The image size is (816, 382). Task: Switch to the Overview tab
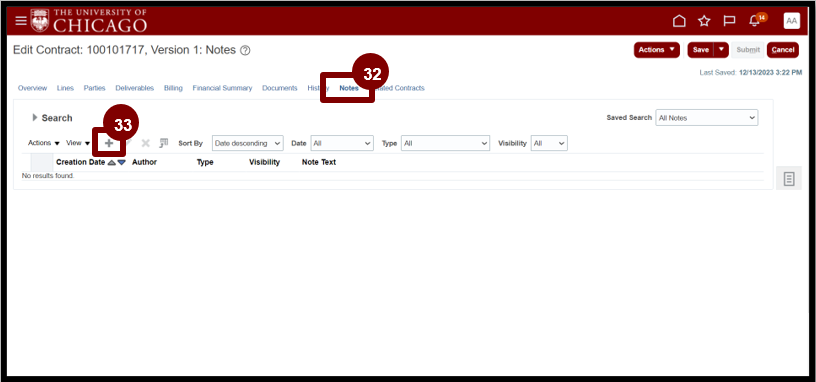tap(32, 88)
